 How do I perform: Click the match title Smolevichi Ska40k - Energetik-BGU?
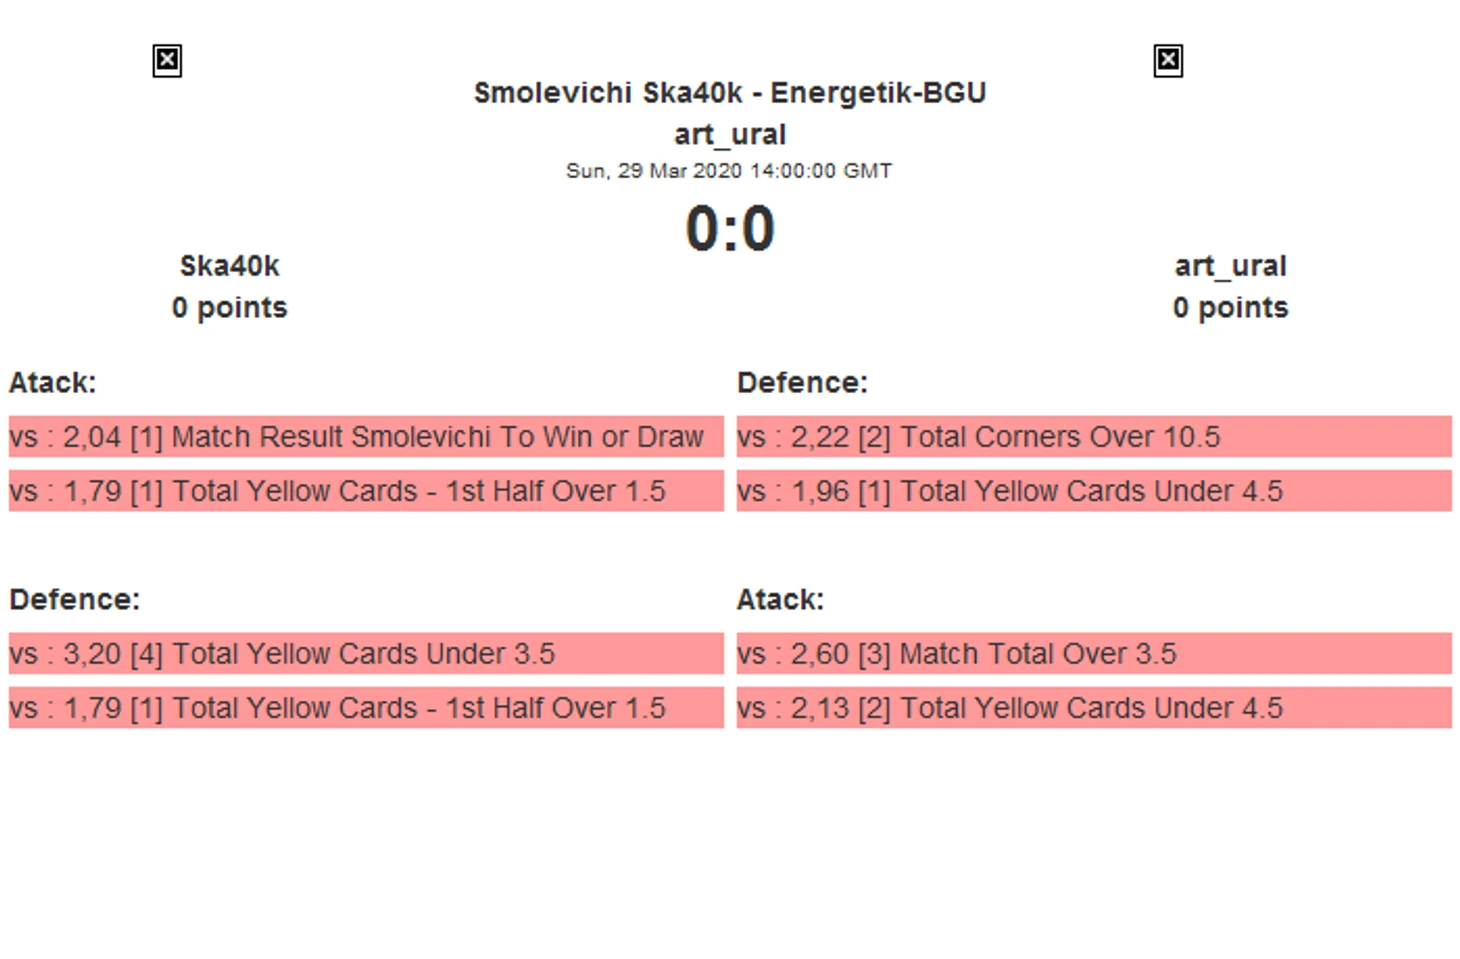[730, 93]
